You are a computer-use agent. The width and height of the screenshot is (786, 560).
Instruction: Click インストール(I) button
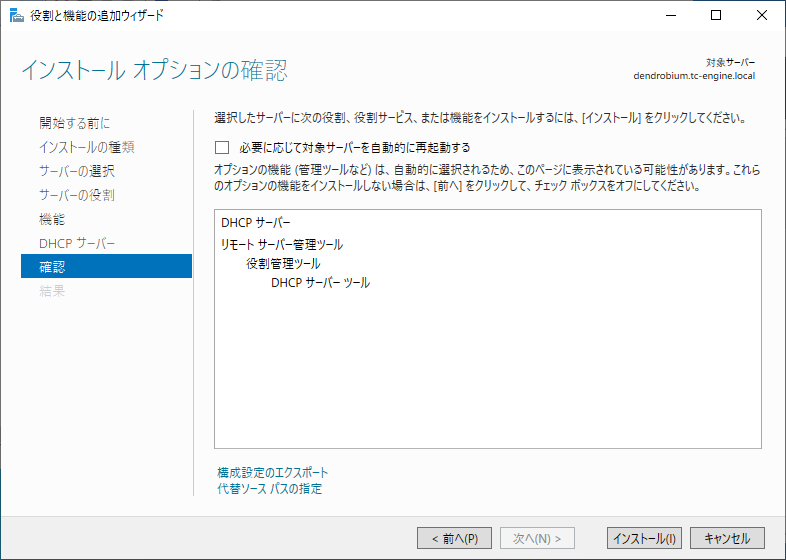point(644,538)
